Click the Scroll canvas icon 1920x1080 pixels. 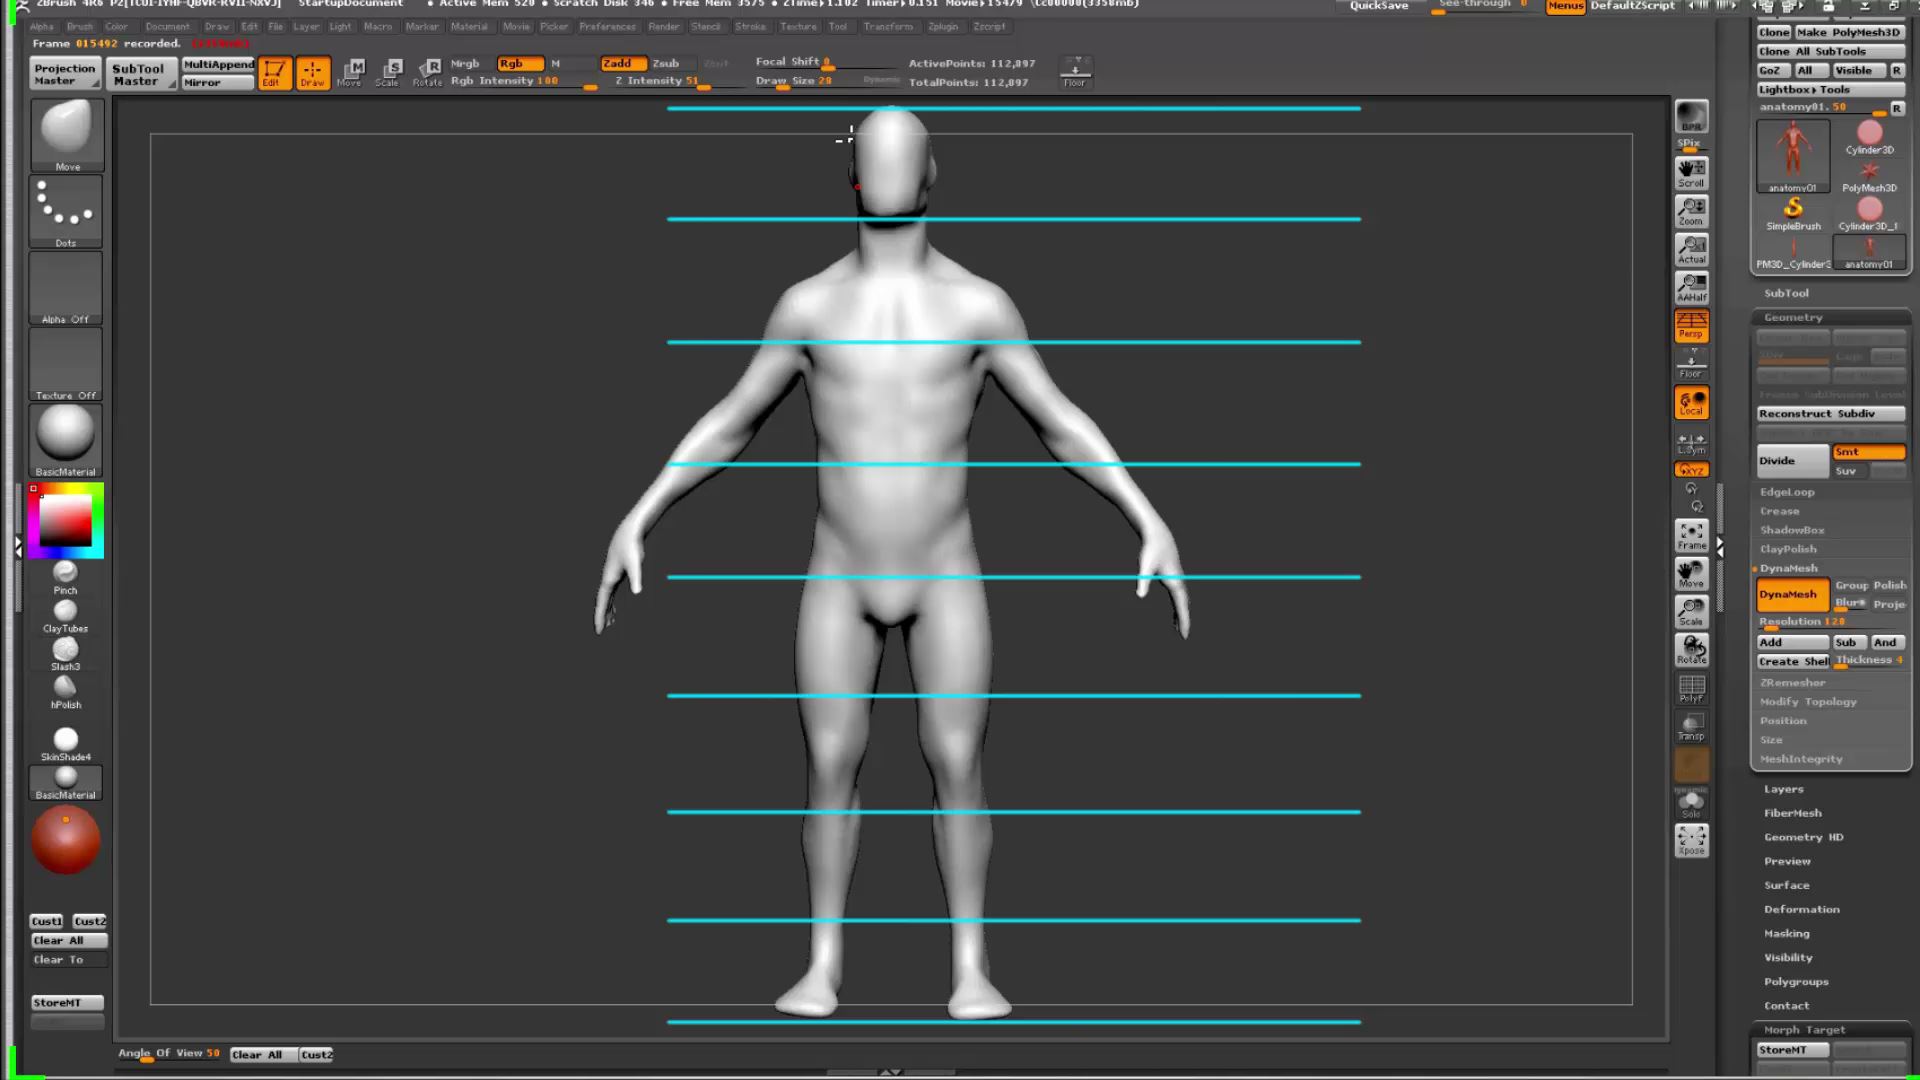(1691, 172)
